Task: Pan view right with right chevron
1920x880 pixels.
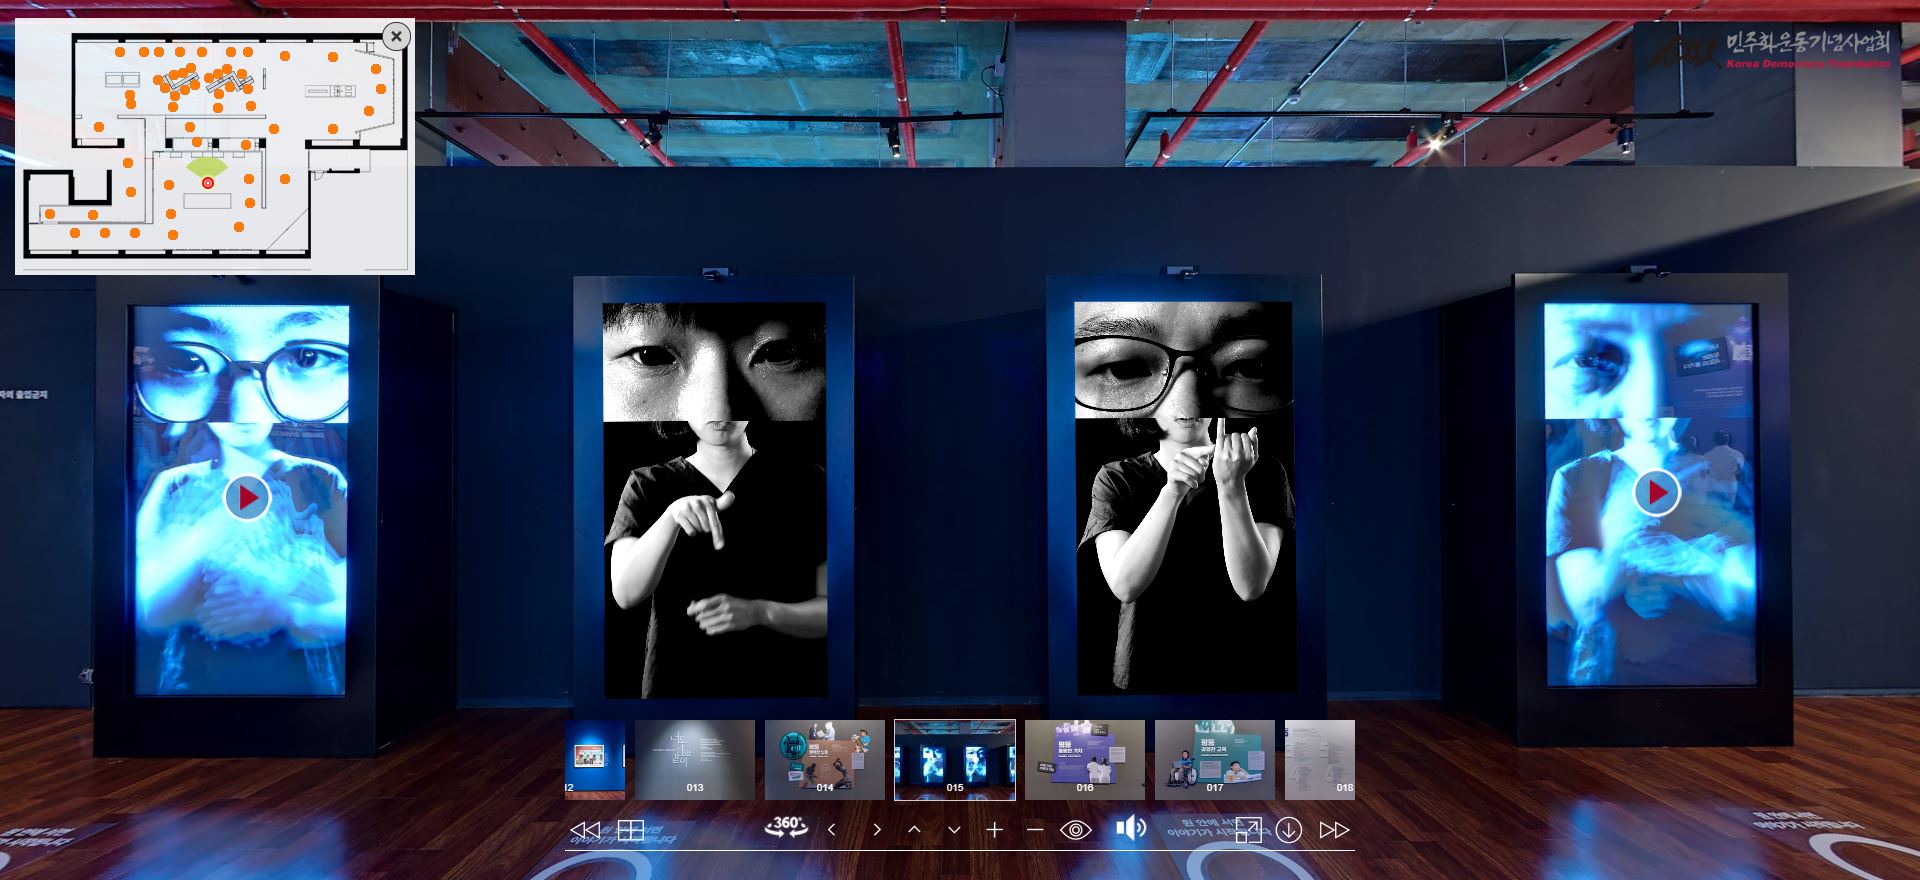Action: pos(877,830)
